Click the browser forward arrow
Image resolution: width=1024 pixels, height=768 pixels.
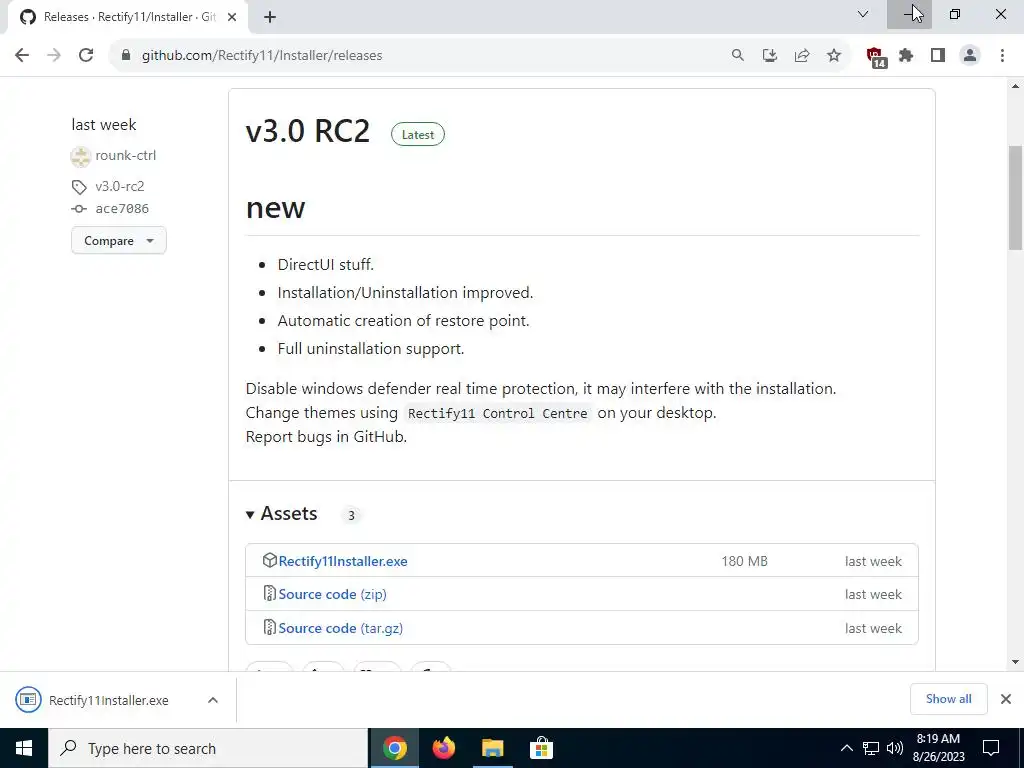coord(54,56)
